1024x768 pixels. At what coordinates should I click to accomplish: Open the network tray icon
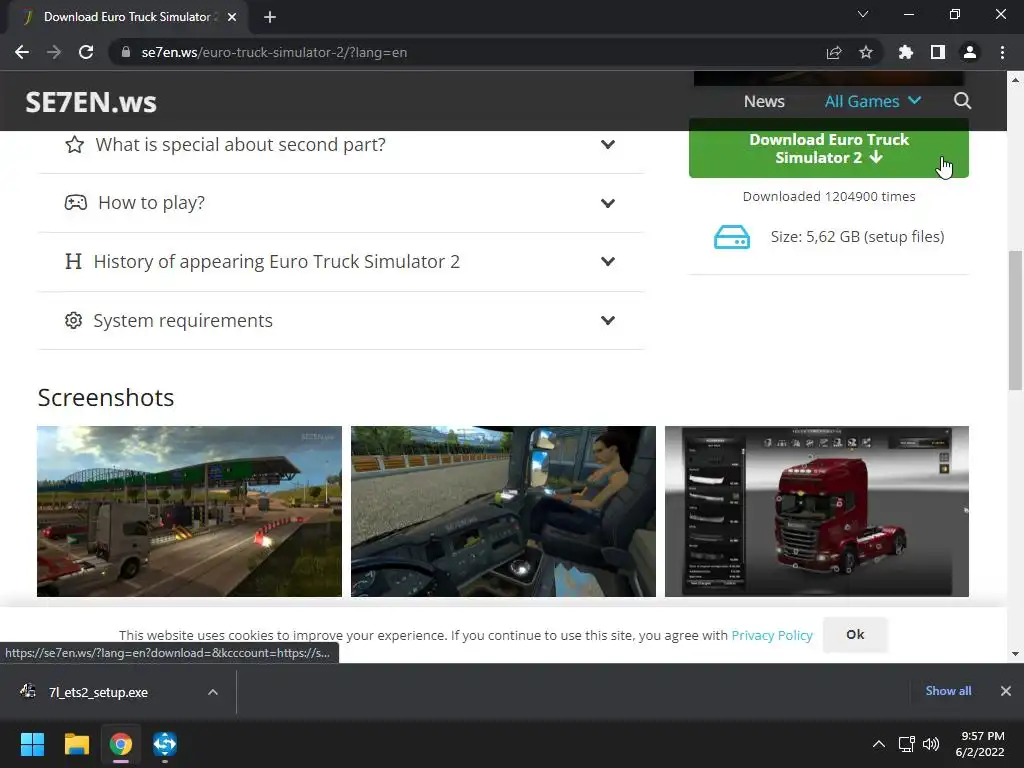coord(906,744)
